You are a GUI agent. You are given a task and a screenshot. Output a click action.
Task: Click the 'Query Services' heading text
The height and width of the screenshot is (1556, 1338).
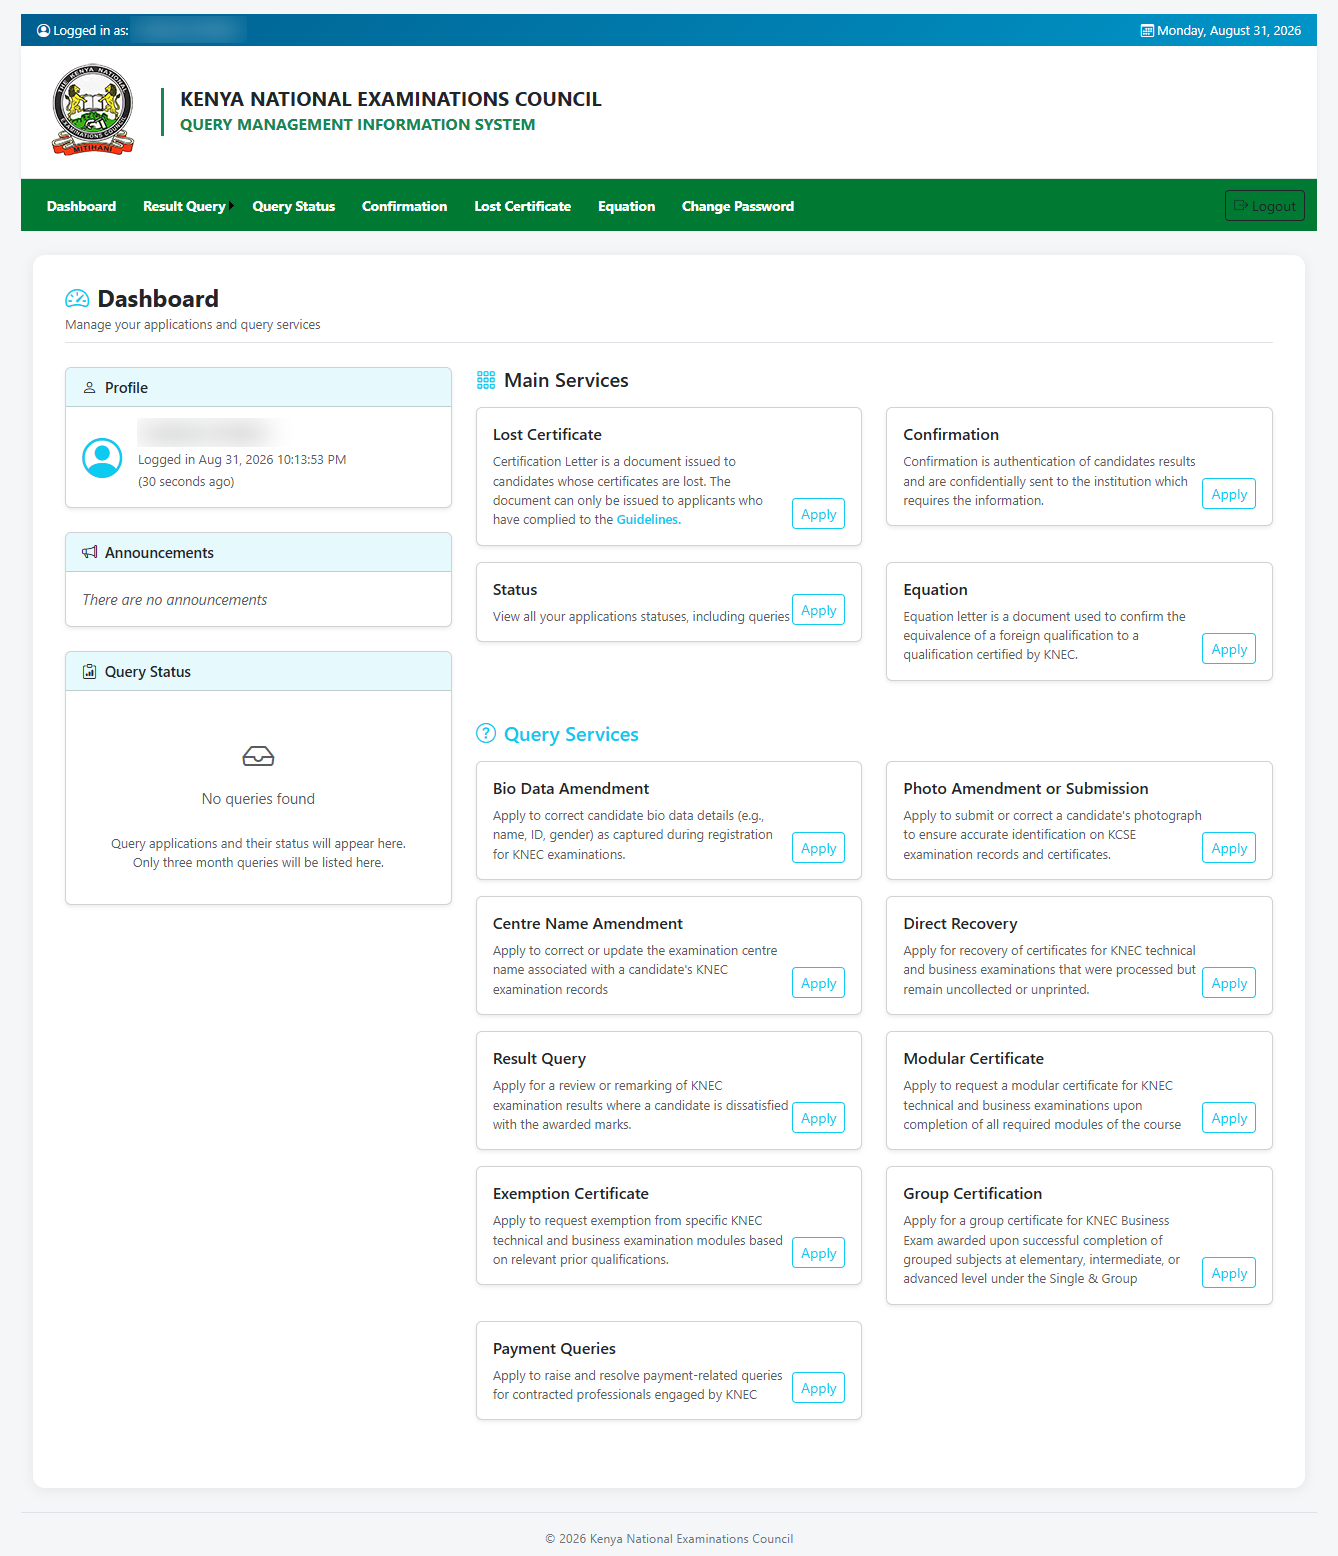[571, 734]
